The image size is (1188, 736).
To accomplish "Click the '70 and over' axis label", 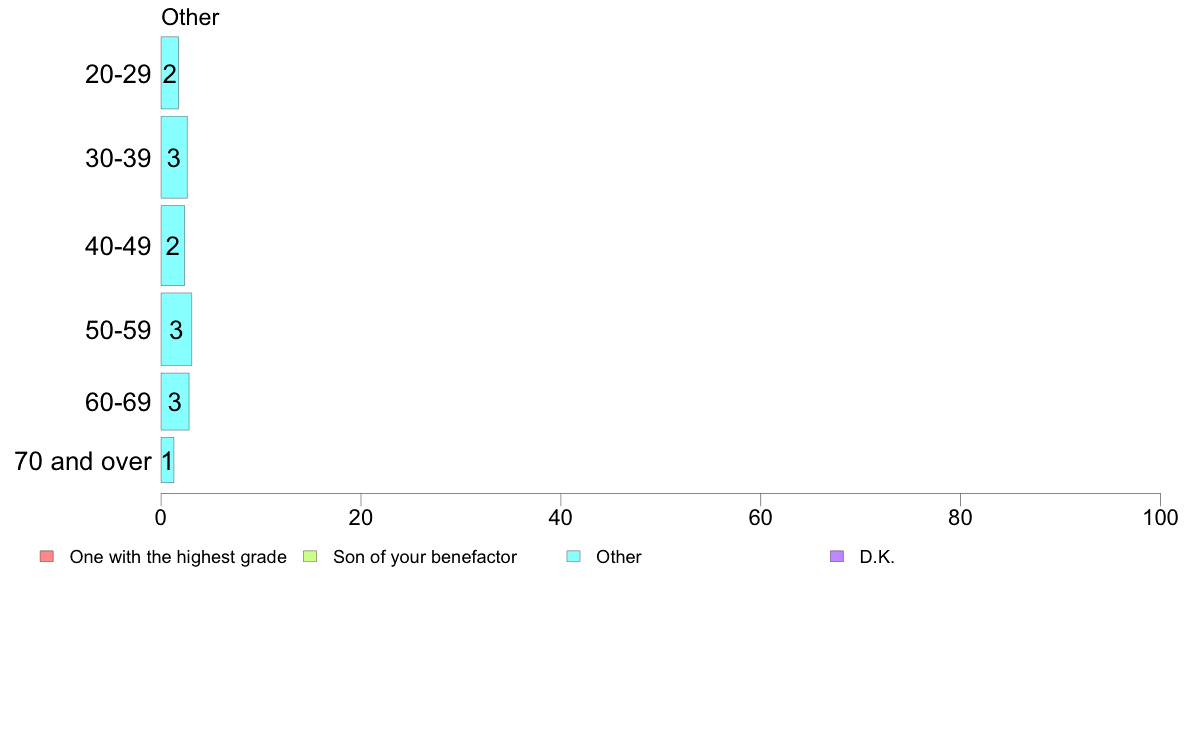I will pyautogui.click(x=83, y=461).
